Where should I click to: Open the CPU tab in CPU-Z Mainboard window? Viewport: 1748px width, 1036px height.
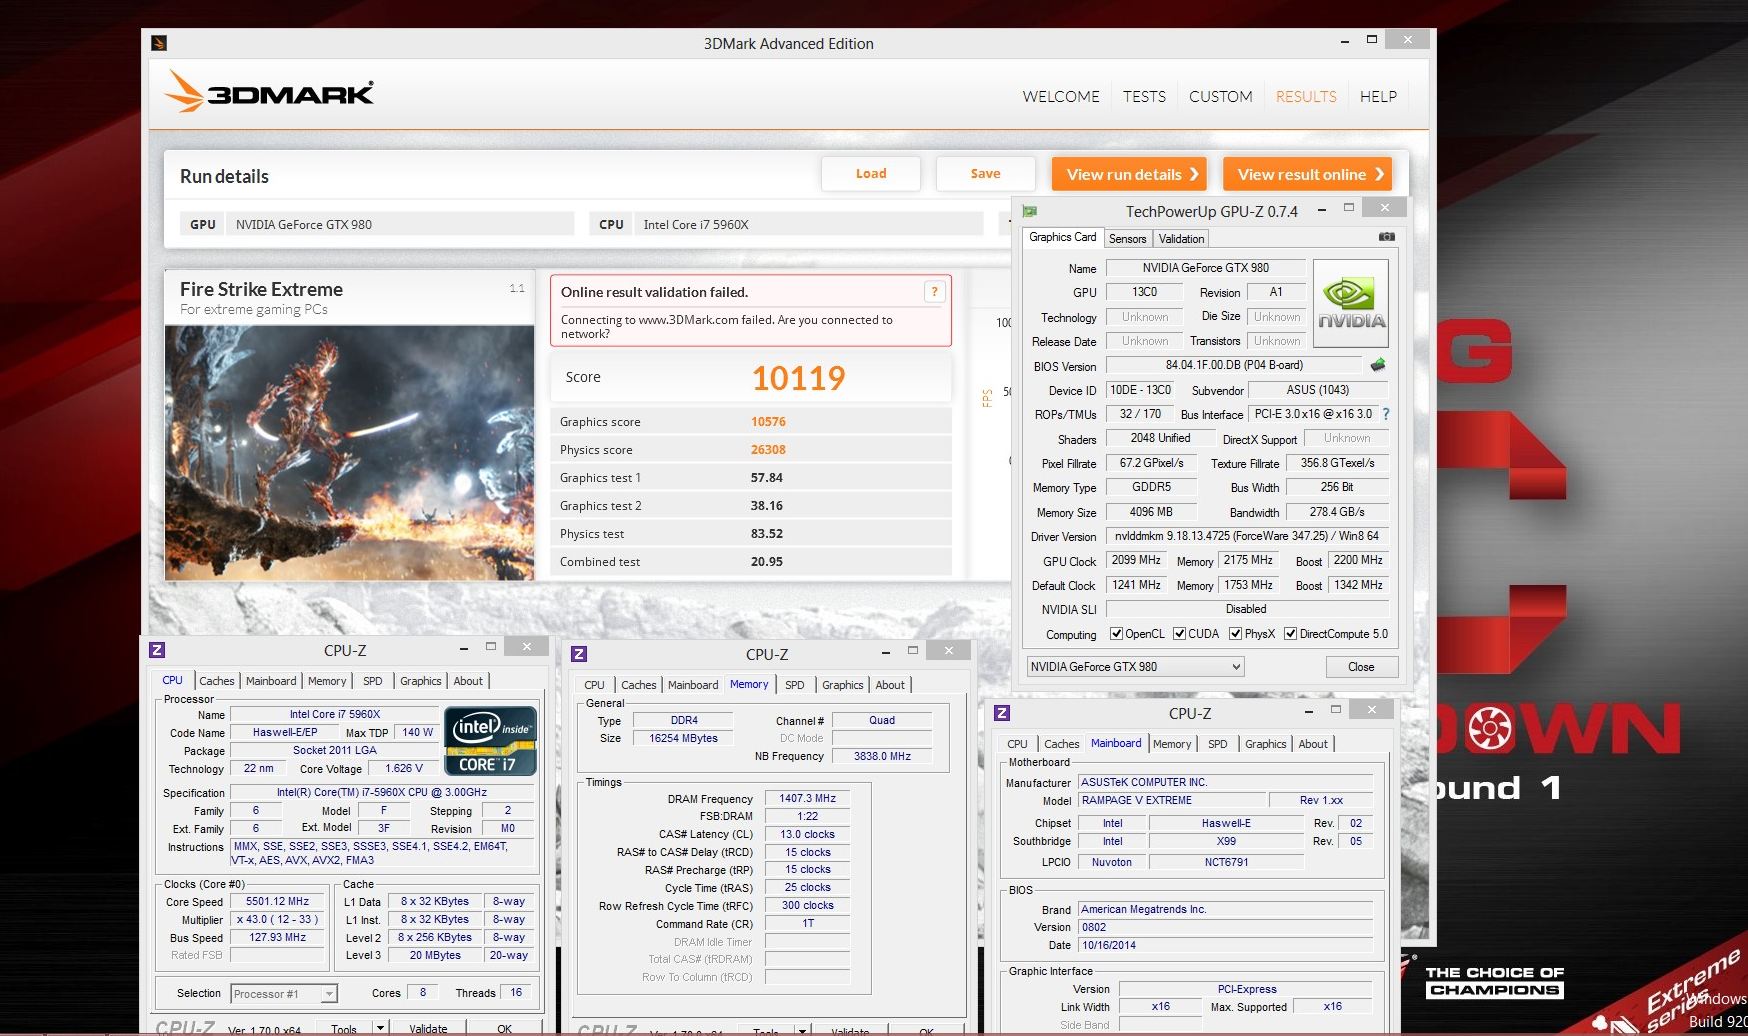[x=1017, y=744]
